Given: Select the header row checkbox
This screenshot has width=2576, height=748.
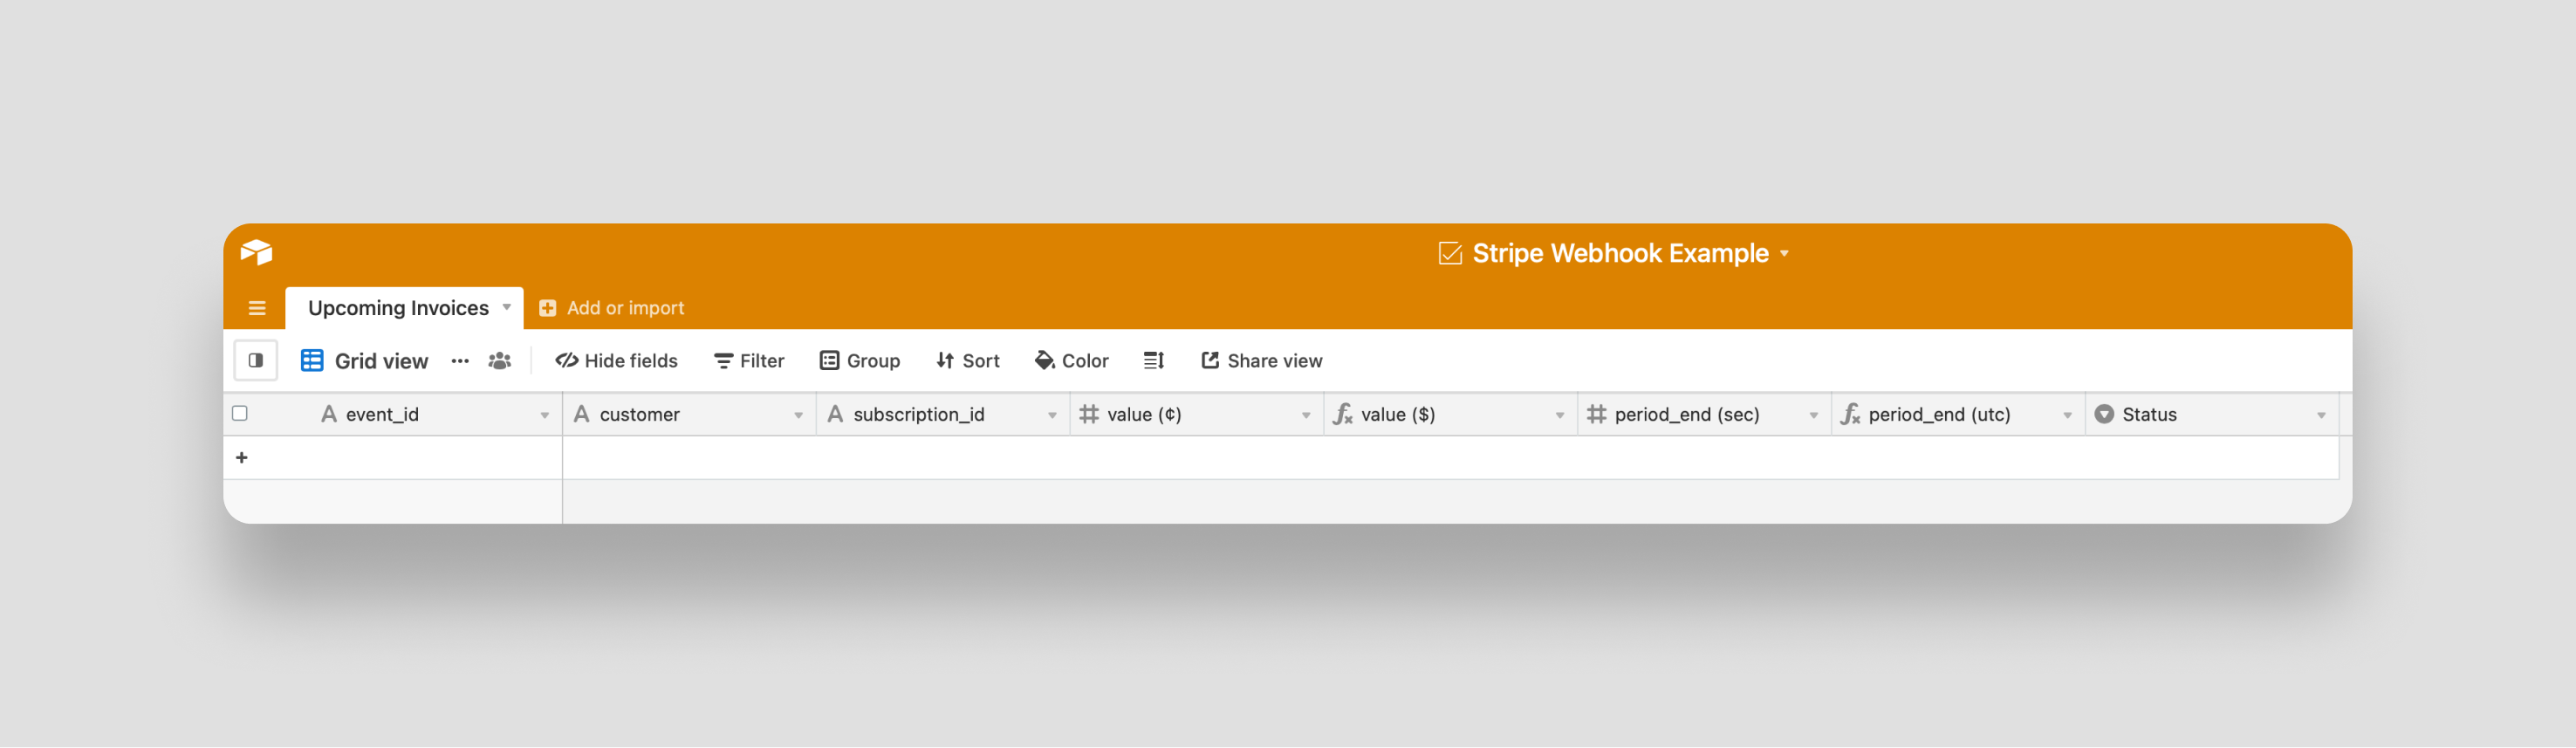Looking at the screenshot, I should click(x=240, y=413).
